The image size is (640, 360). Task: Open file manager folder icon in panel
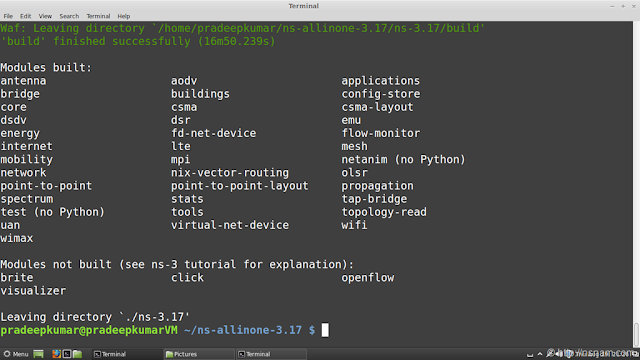point(78,354)
